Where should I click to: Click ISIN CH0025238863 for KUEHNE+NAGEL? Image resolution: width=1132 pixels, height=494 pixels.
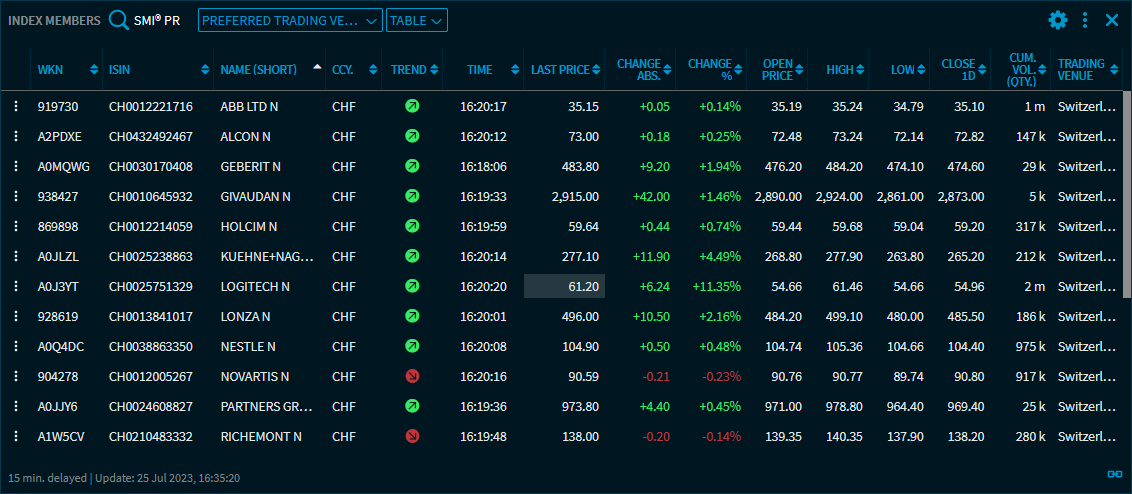pos(151,257)
